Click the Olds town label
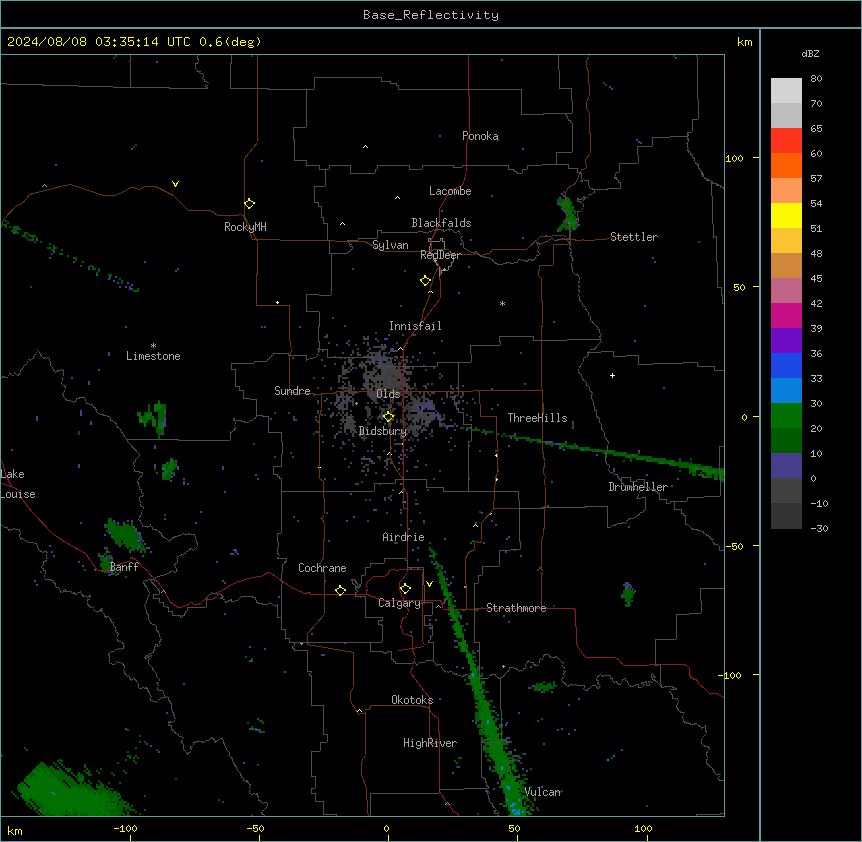Screen dimensions: 862x842 388,394
